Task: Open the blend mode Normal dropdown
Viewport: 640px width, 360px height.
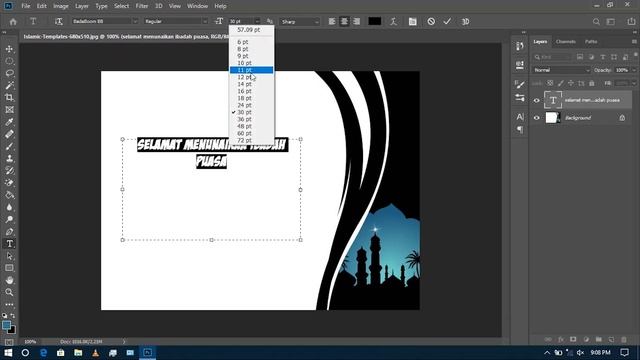Action: tap(561, 70)
